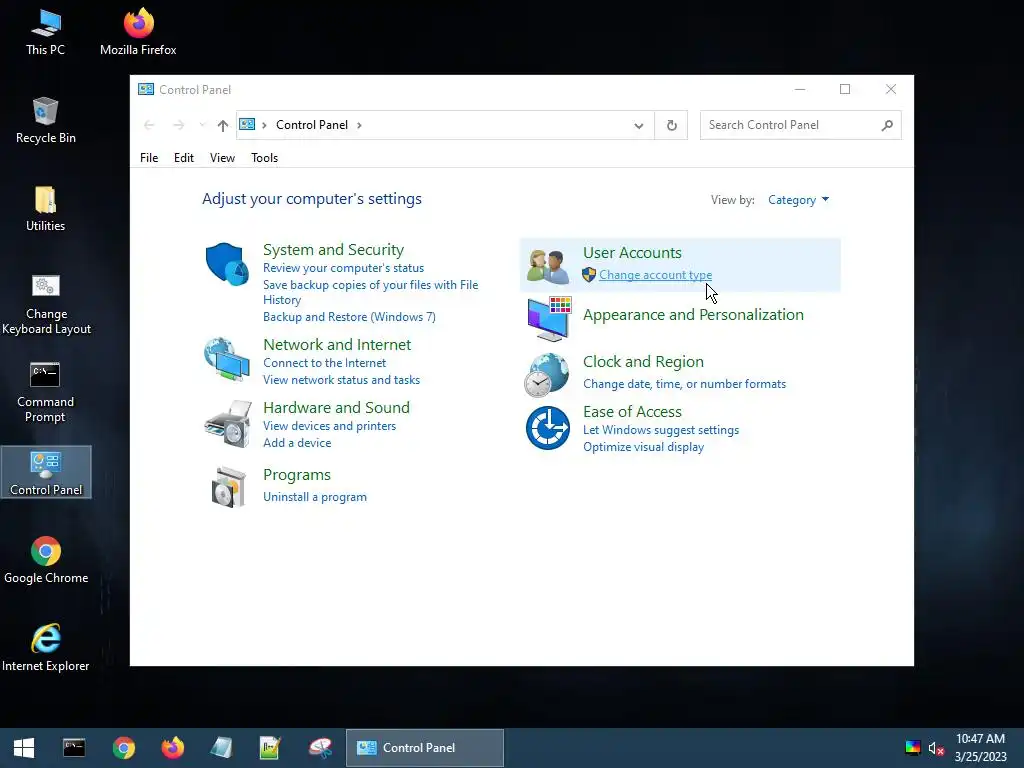Screen dimensions: 1024x768
Task: Click Let Windows suggest settings
Action: tap(661, 430)
